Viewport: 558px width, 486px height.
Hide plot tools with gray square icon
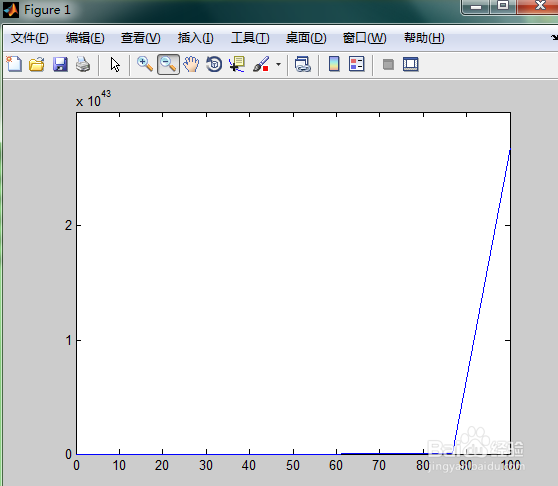(388, 65)
